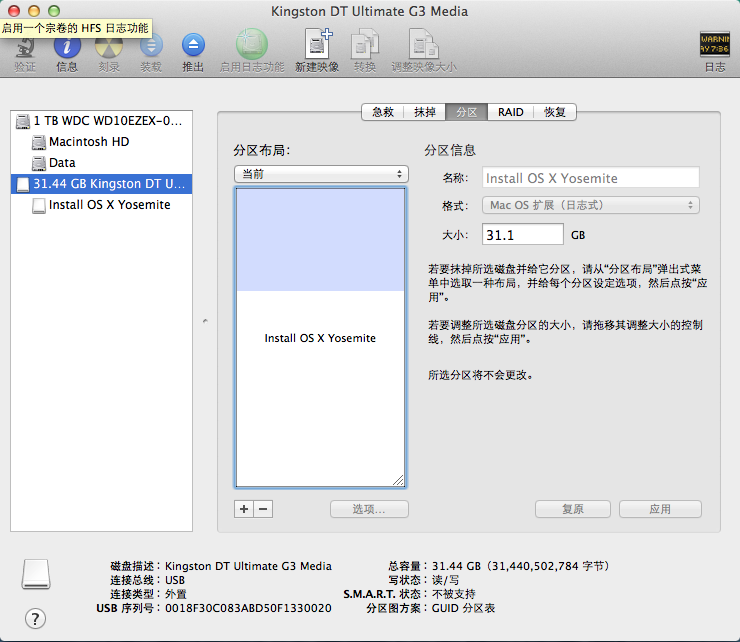740x642 pixels.
Task: Select 31.44 GB Kingston DT disk row
Action: tap(101, 184)
